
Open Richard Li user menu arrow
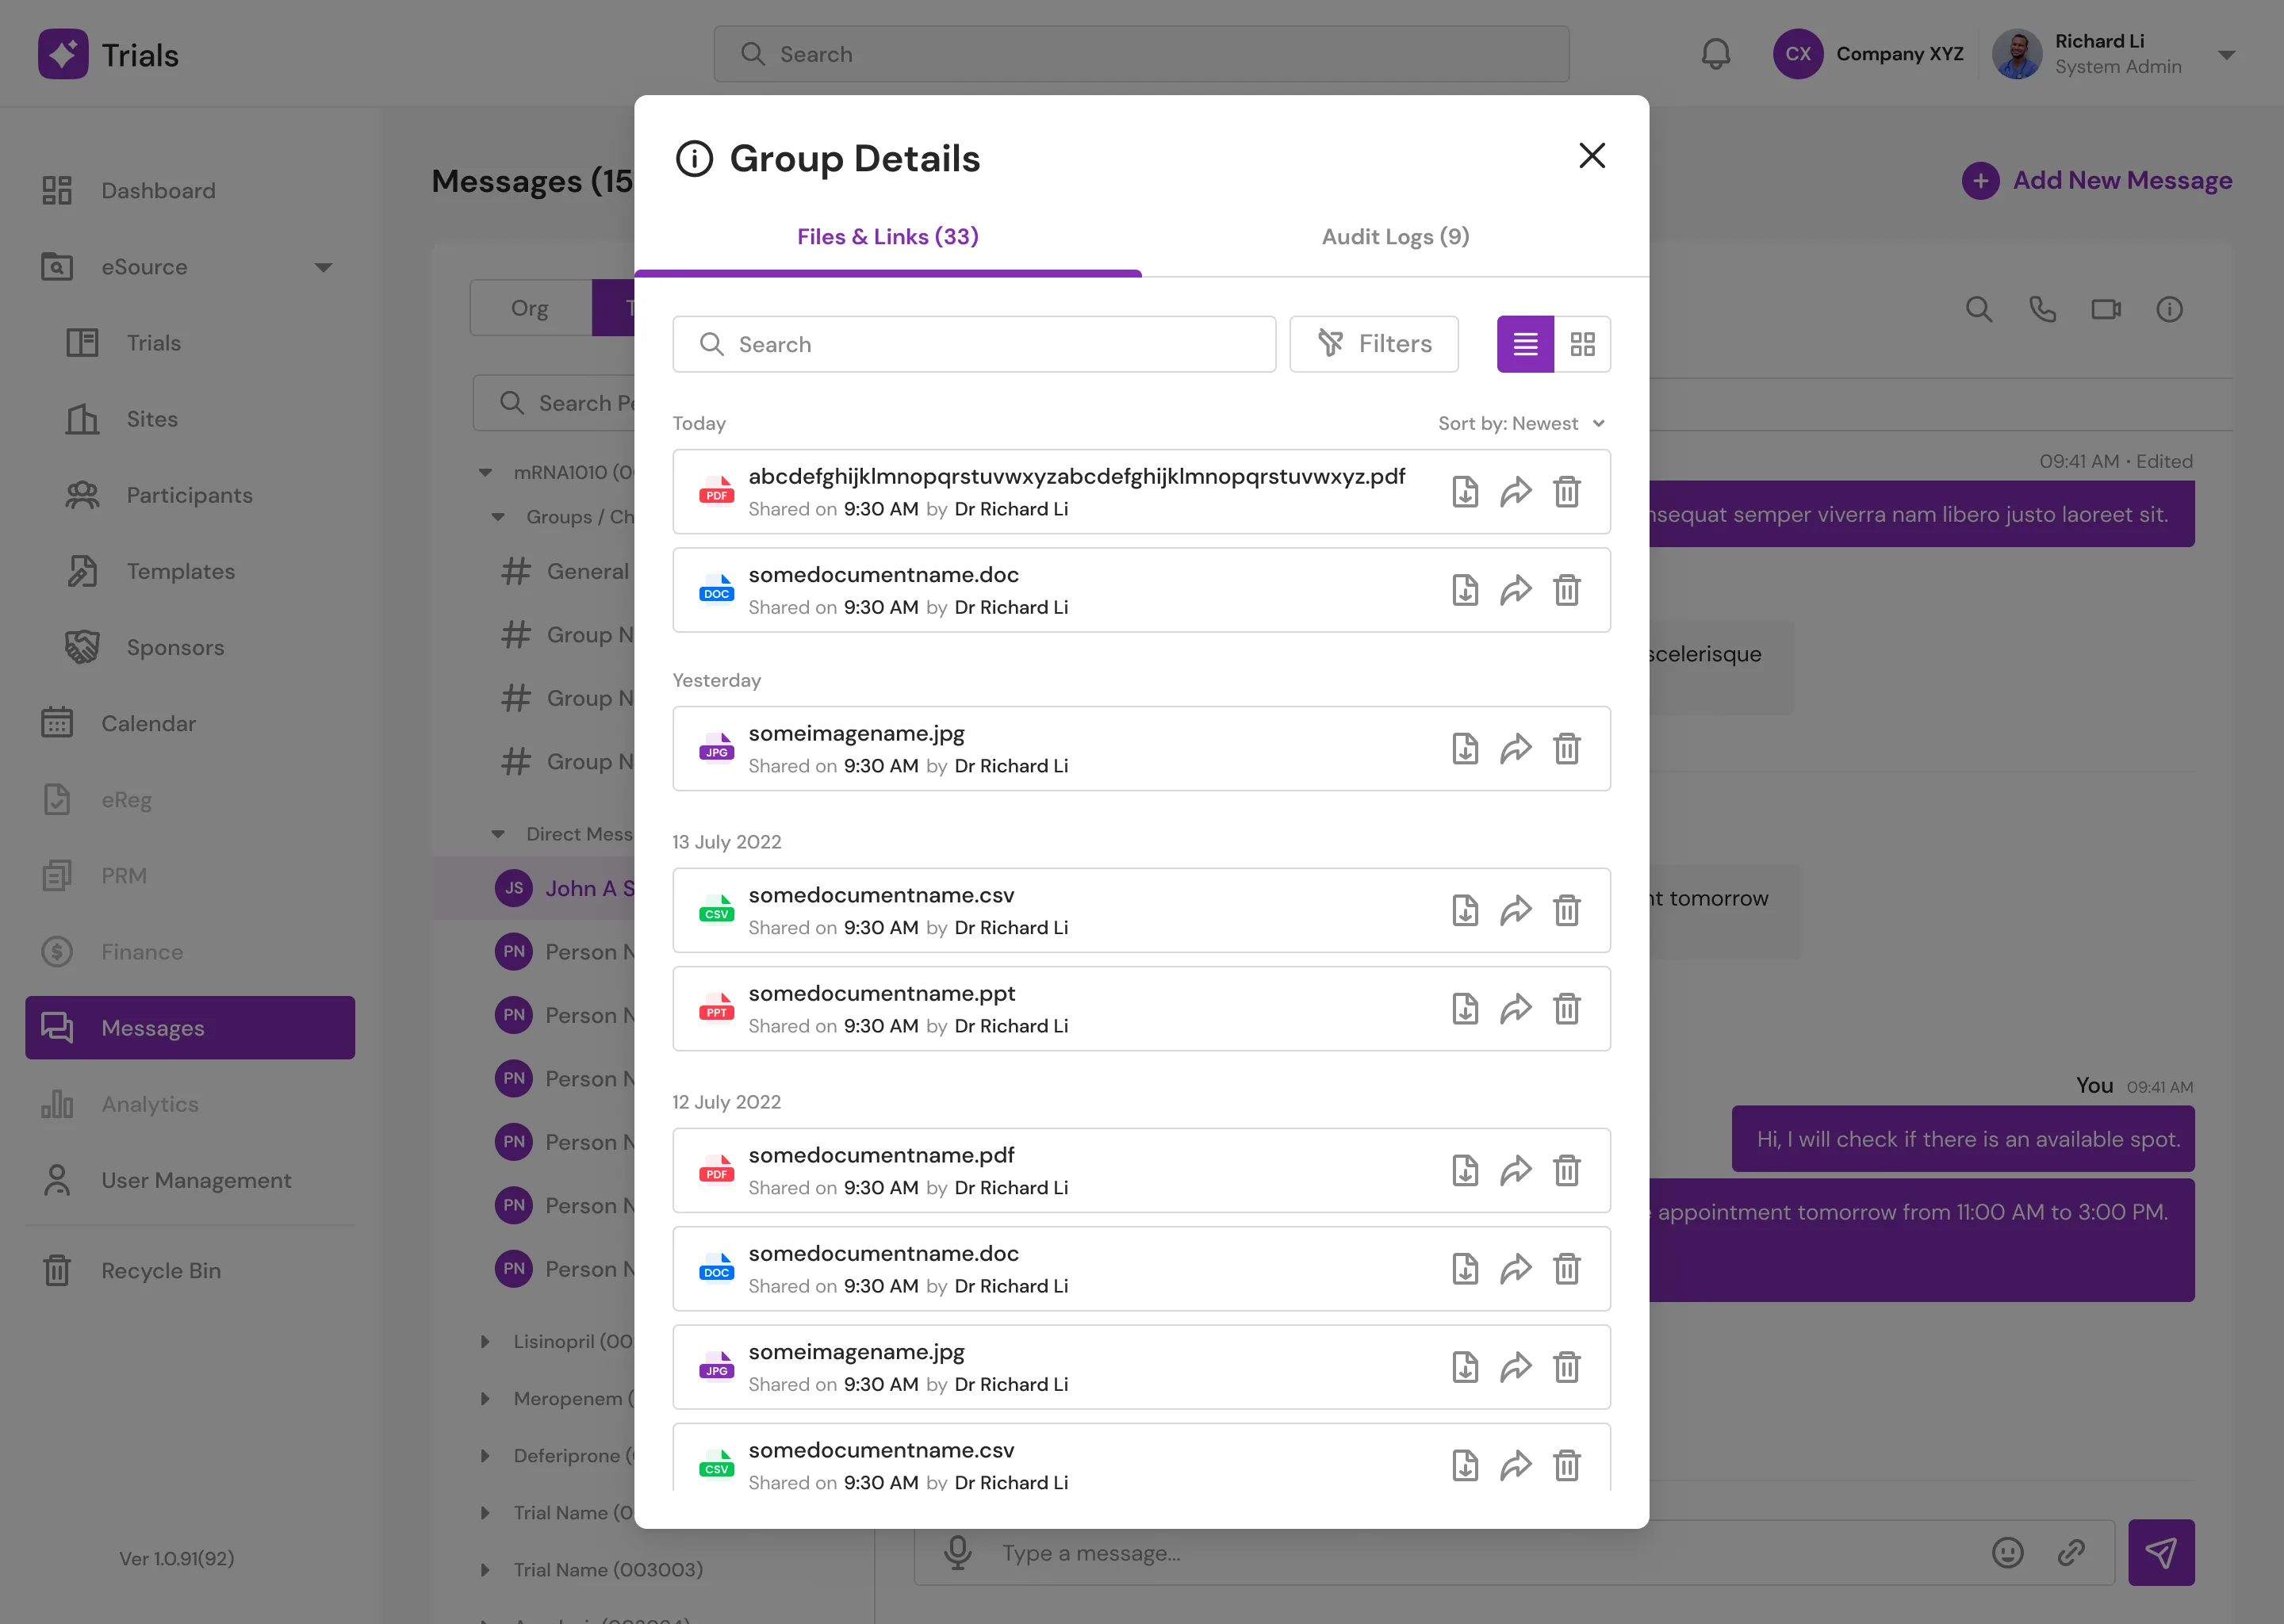2226,55
